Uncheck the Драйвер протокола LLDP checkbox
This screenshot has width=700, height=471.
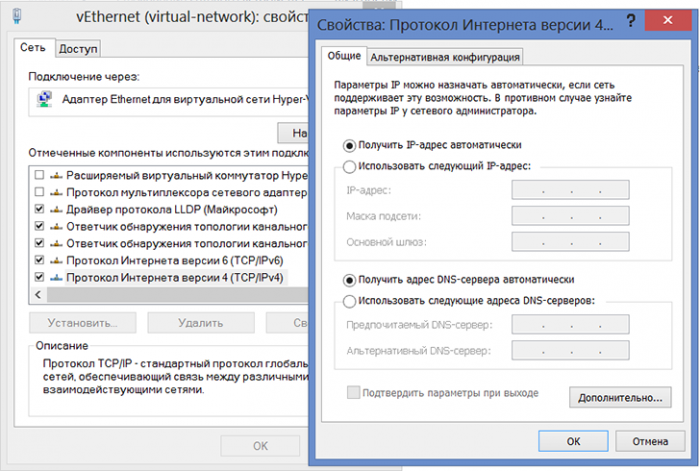coord(39,209)
